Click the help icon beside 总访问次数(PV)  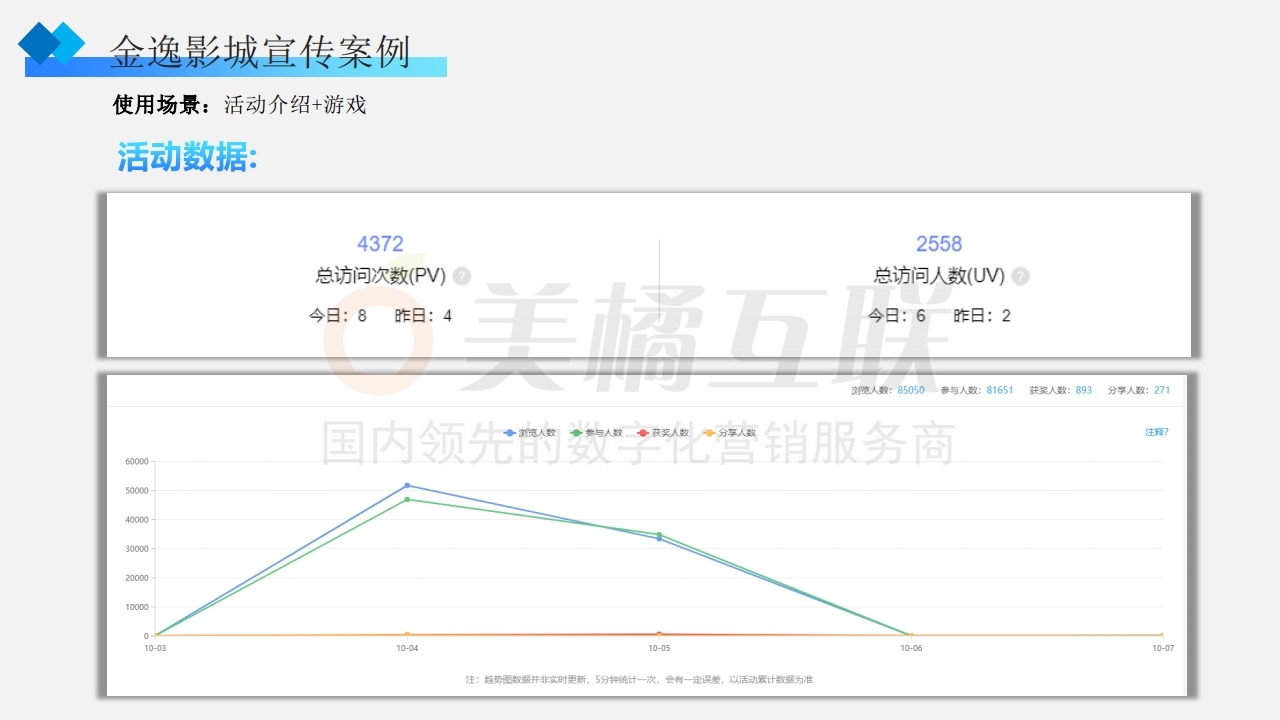click(x=461, y=277)
